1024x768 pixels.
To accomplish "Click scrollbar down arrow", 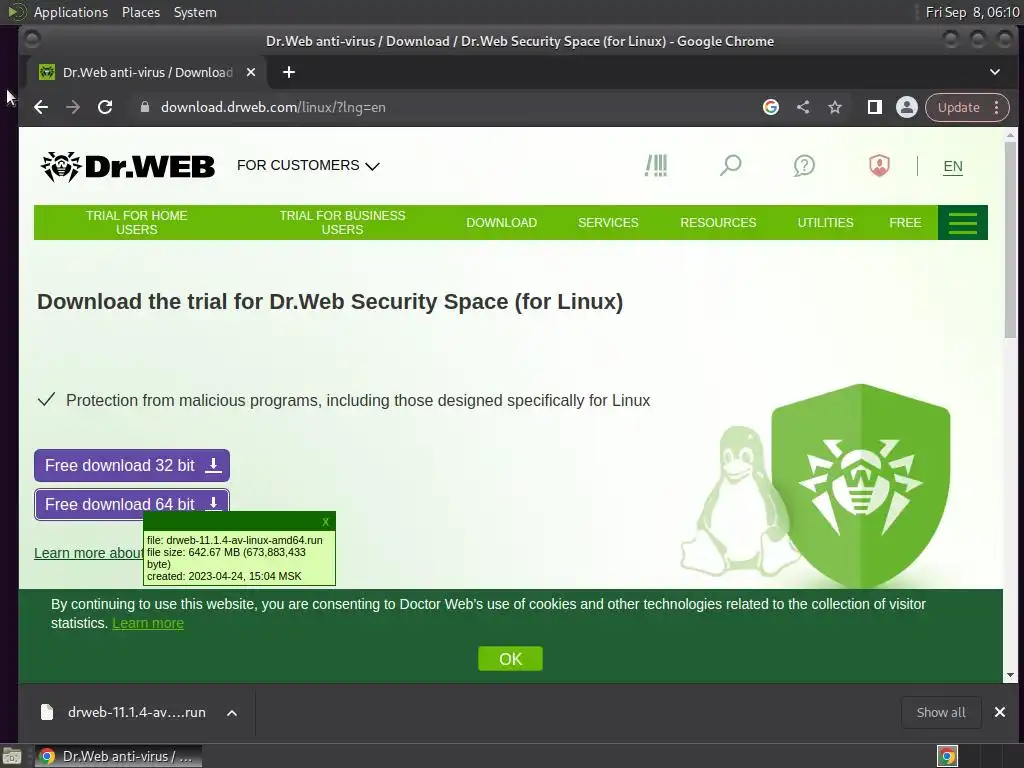I will pyautogui.click(x=1010, y=675).
